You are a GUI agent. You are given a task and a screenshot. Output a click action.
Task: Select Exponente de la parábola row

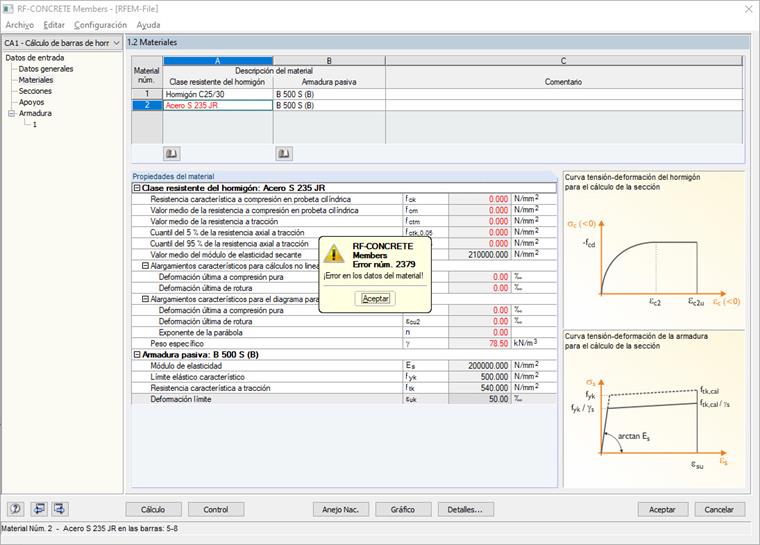pos(344,333)
